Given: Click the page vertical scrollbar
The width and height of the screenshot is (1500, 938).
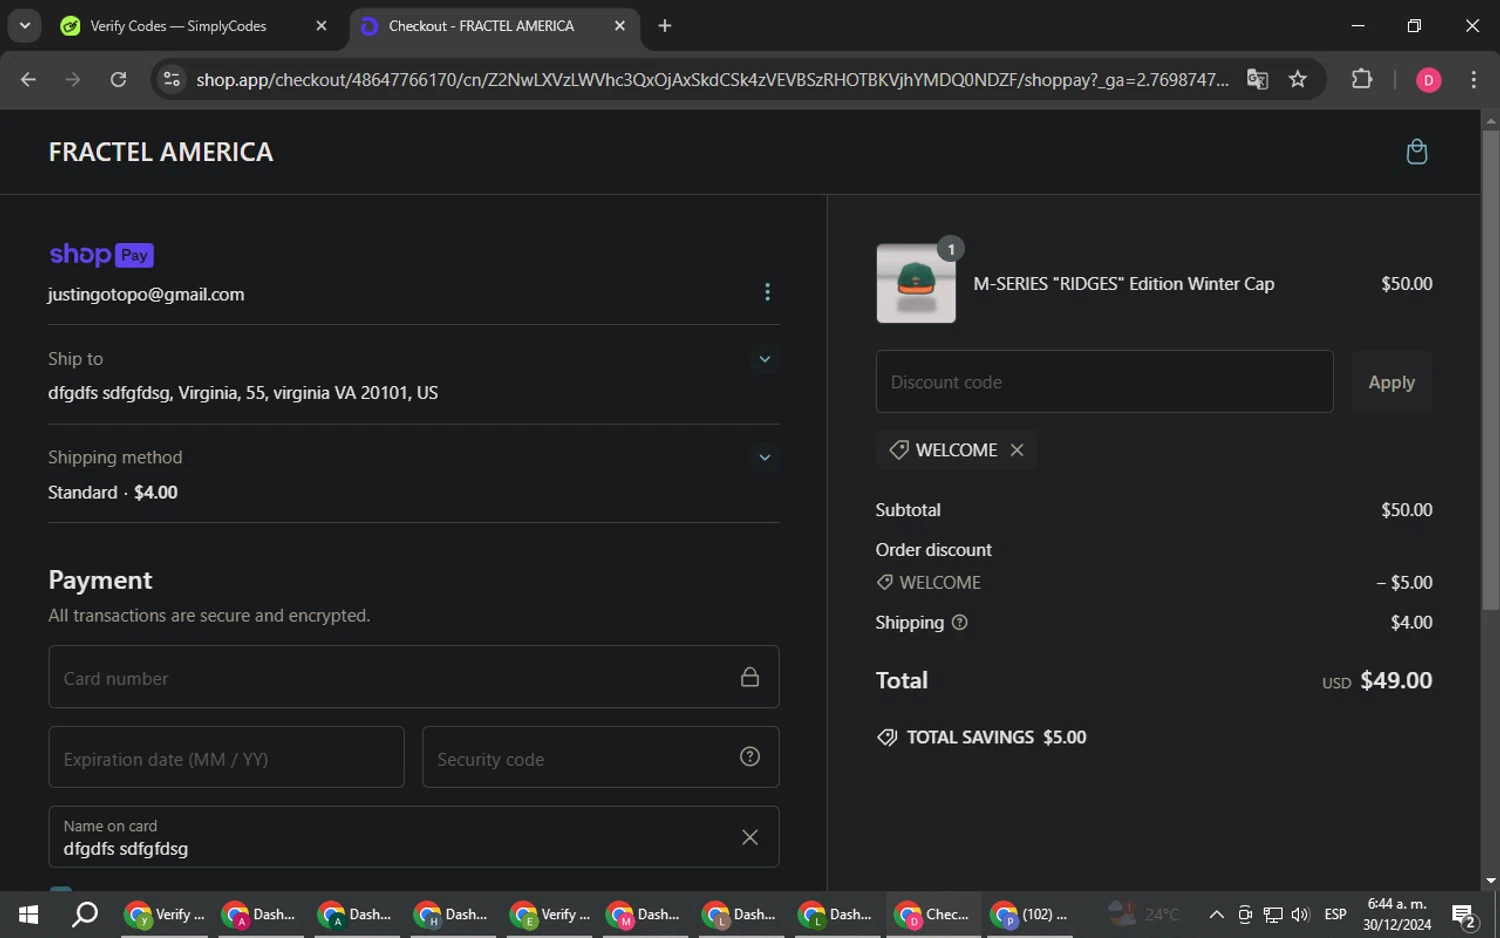Looking at the screenshot, I should point(1490,370).
